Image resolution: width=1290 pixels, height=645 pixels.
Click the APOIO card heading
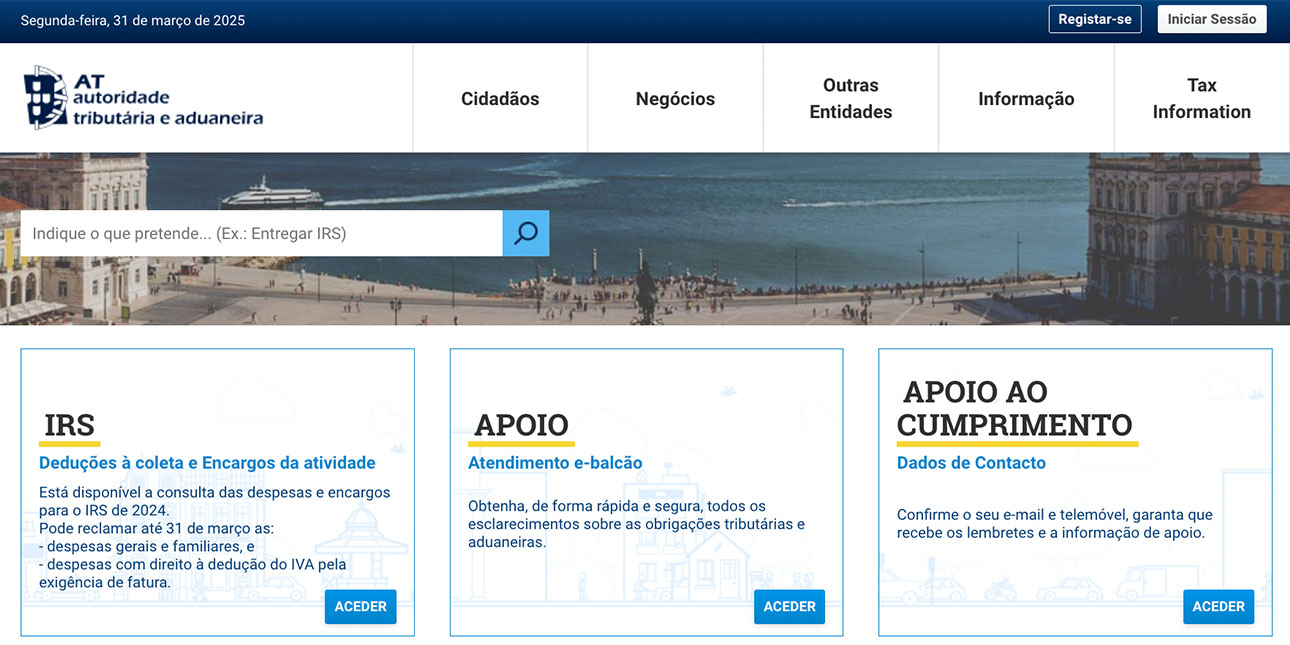(x=521, y=425)
